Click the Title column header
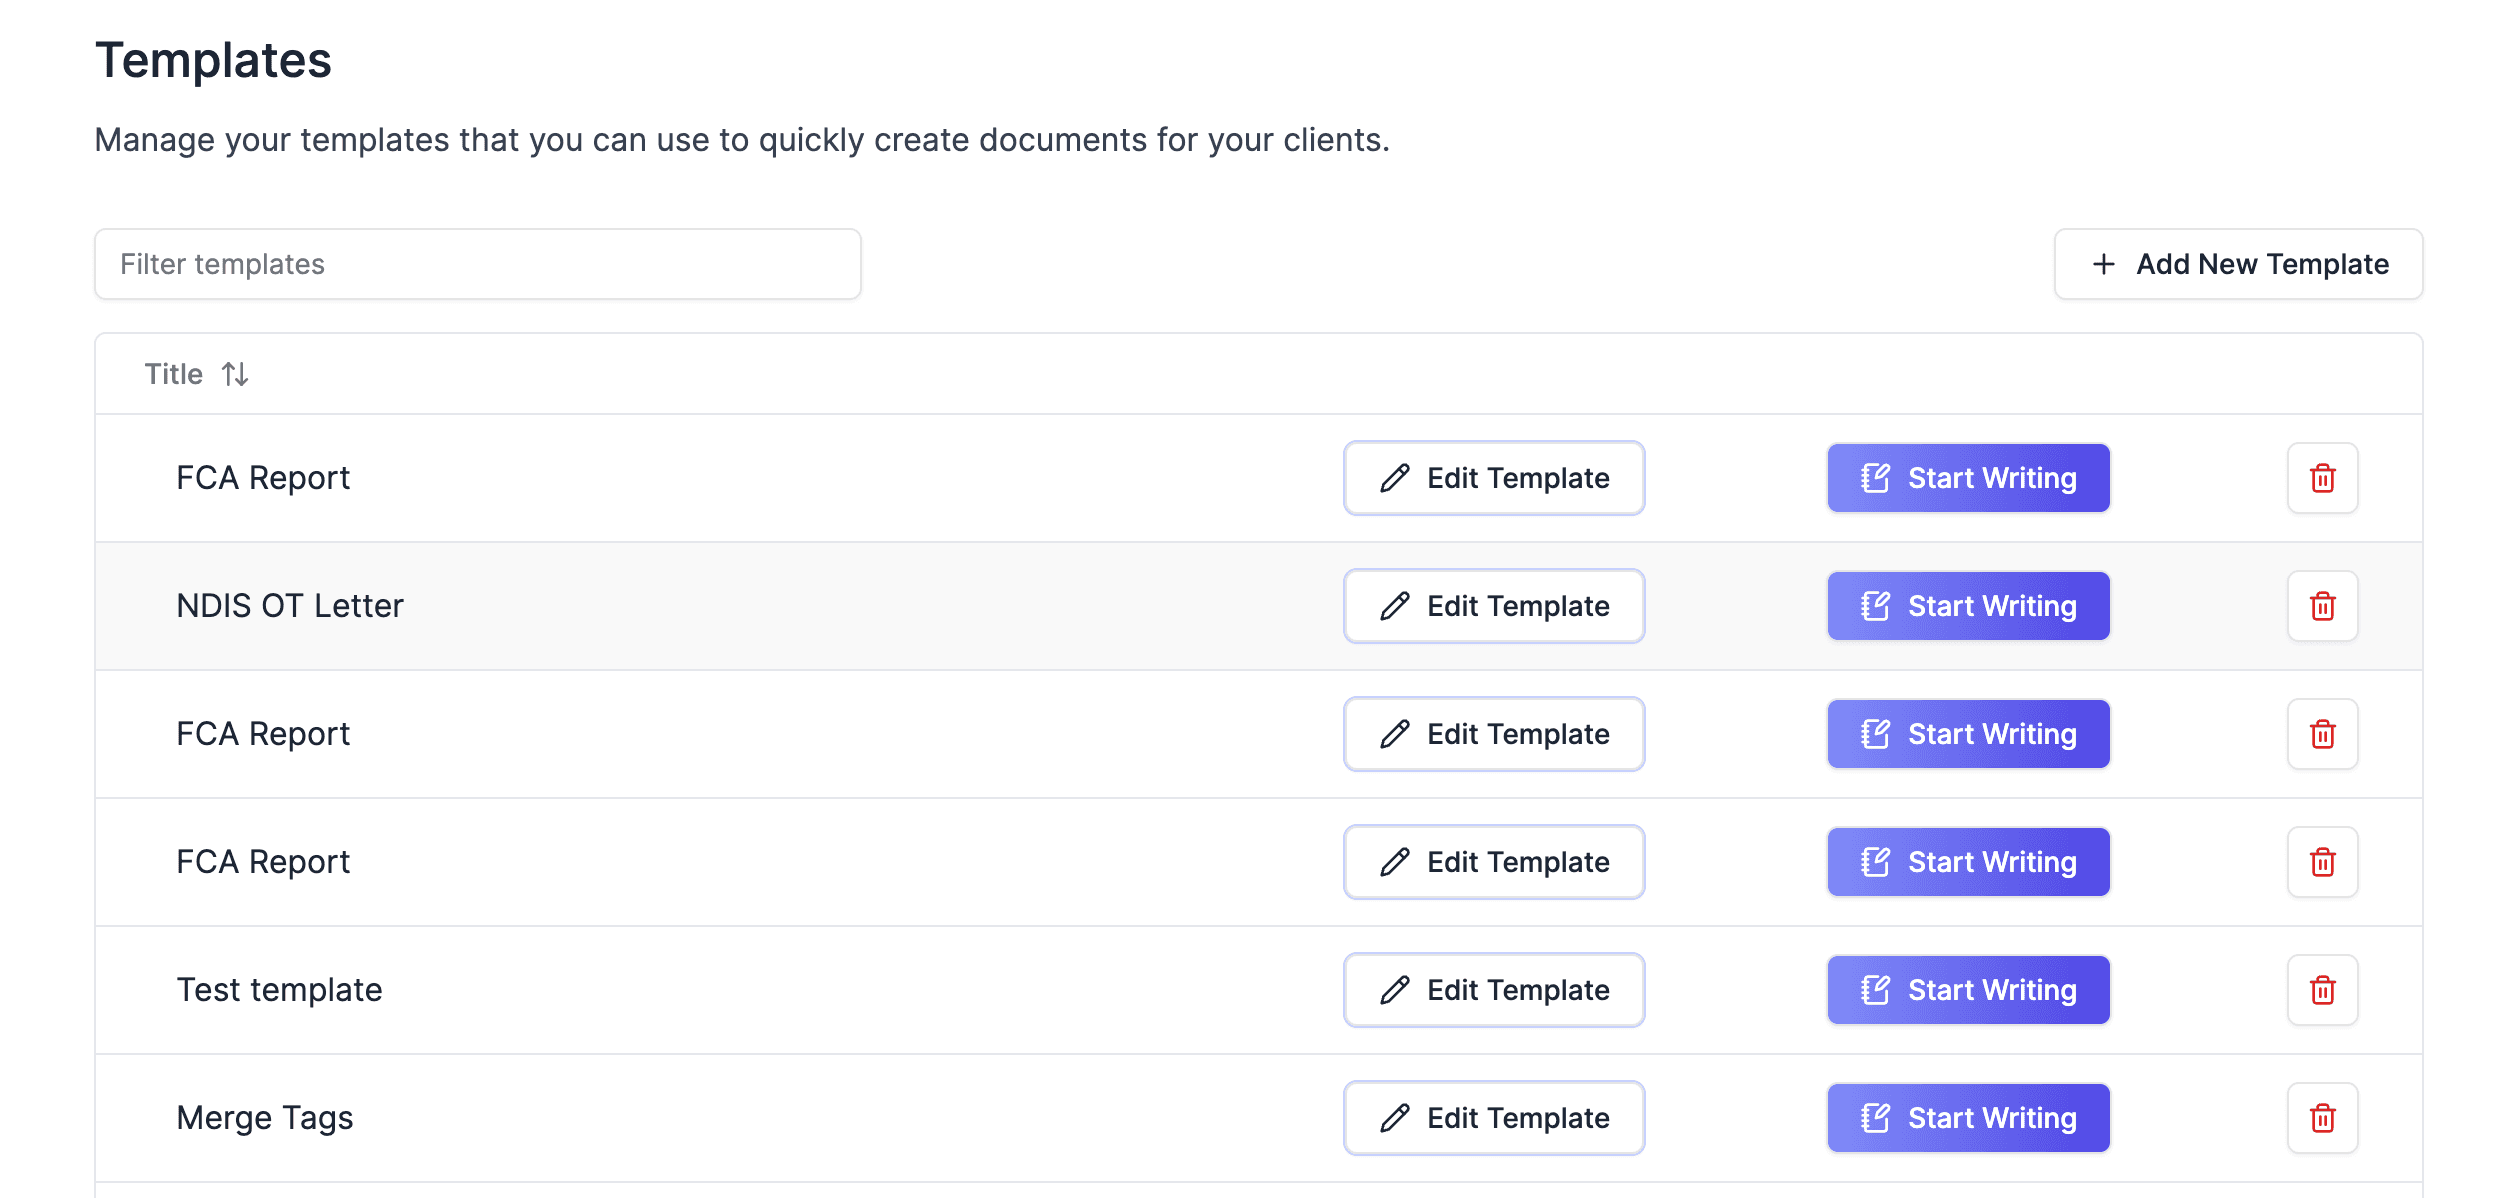 coord(174,374)
